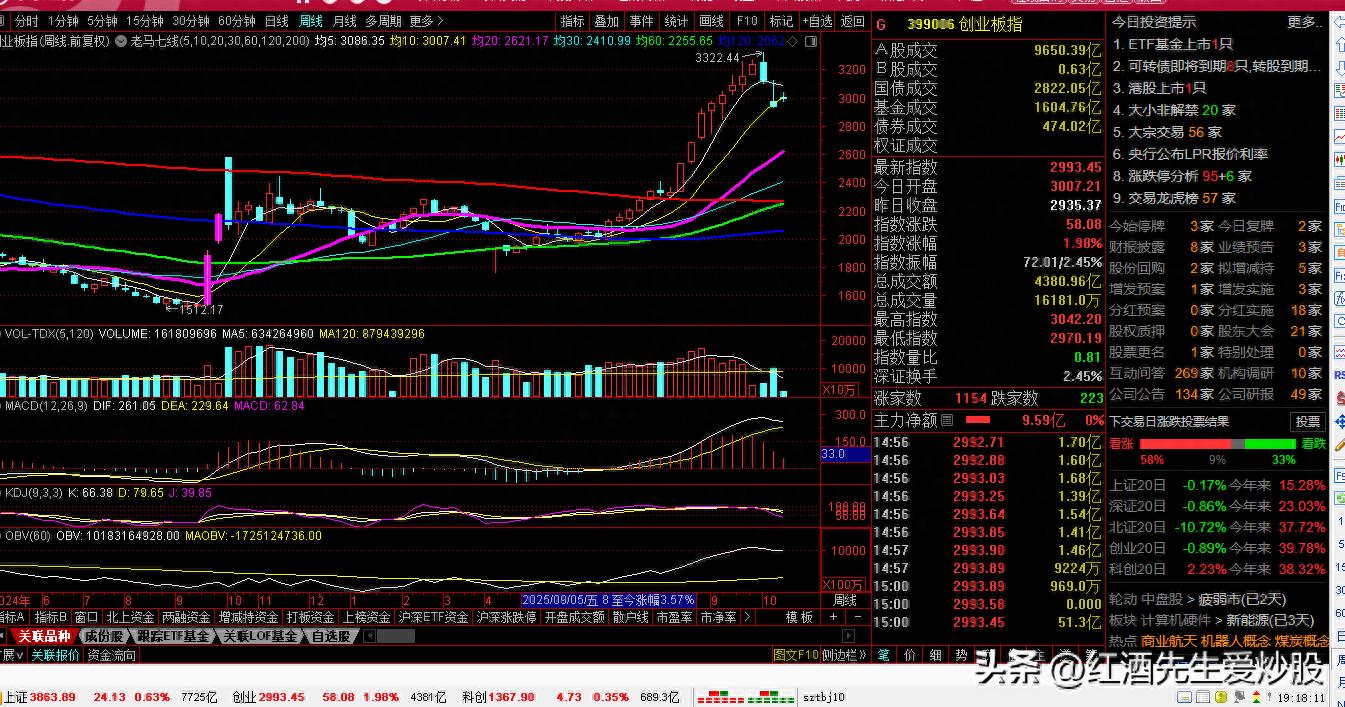Switch to 关联LOF基金 tab
Image resolution: width=1345 pixels, height=707 pixels.
click(x=260, y=636)
